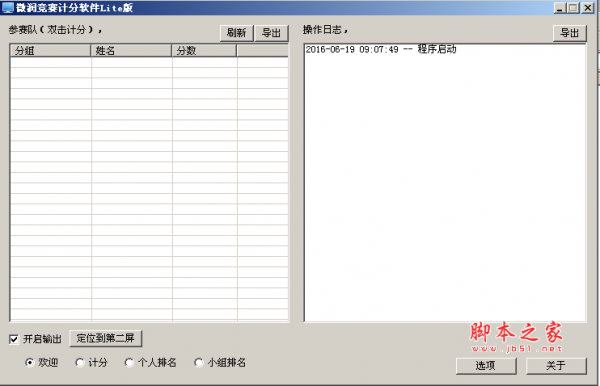The image size is (600, 386).
Task: Minimize the 微润竞赛计分软件 window
Action: coord(560,8)
